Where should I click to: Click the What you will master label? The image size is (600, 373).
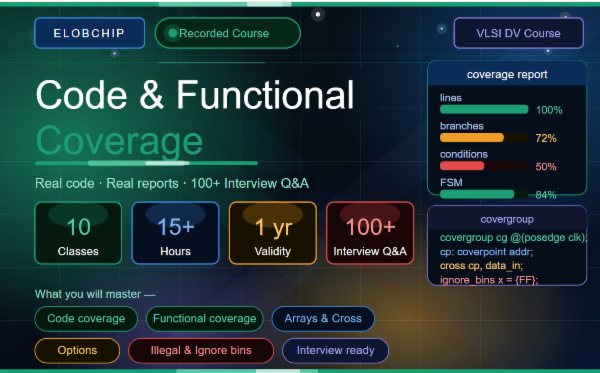[x=95, y=294]
